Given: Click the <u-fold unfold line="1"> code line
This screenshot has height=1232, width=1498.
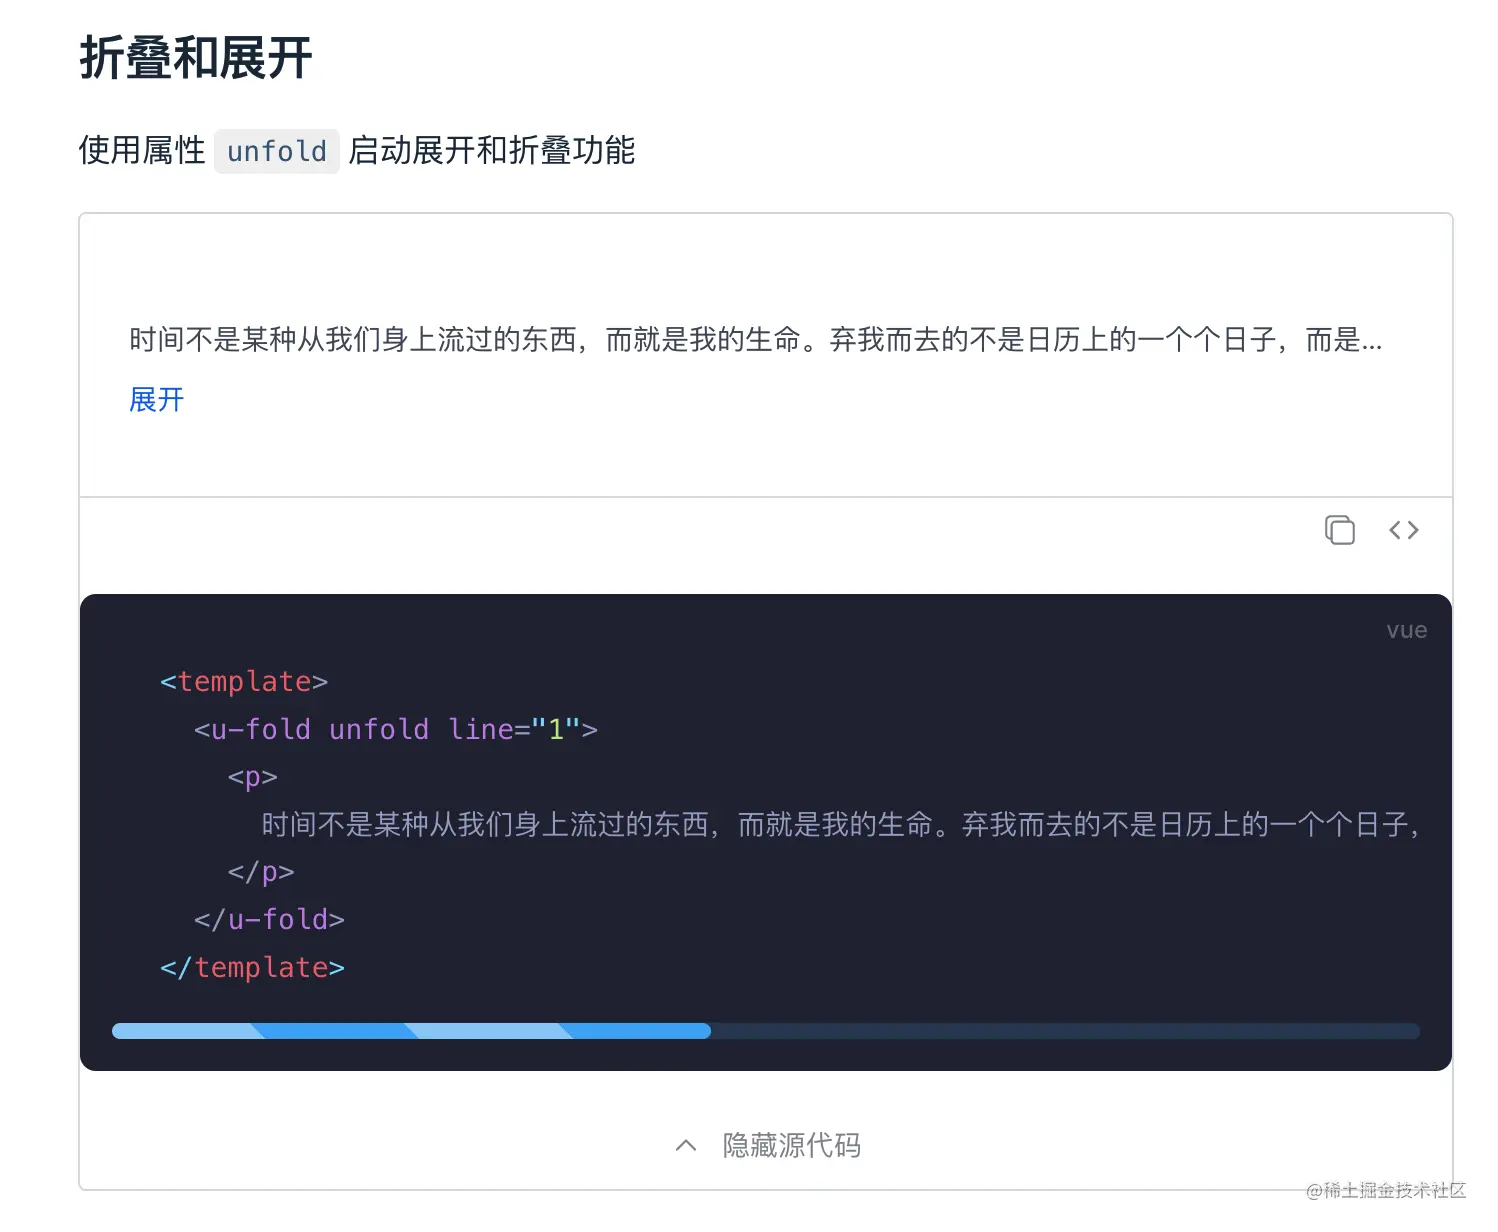Looking at the screenshot, I should [x=396, y=729].
